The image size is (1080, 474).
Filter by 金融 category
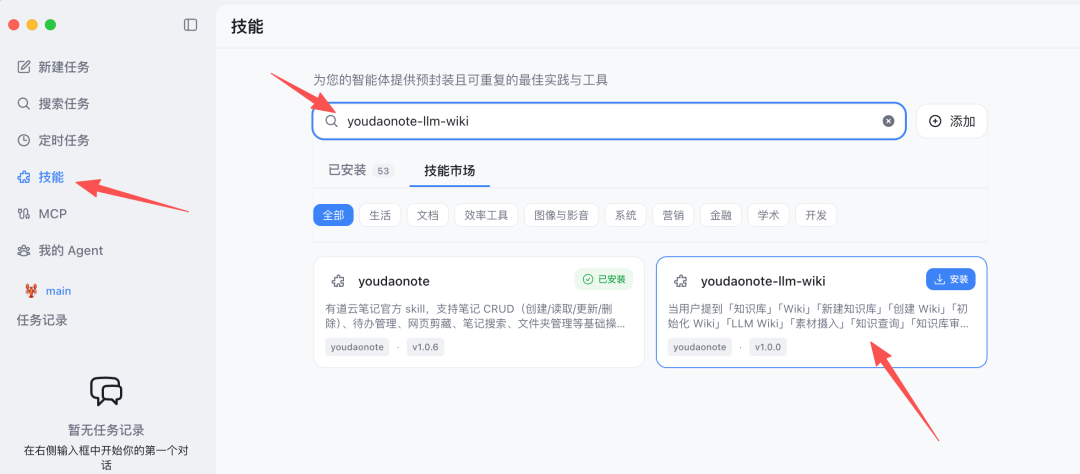pos(720,215)
